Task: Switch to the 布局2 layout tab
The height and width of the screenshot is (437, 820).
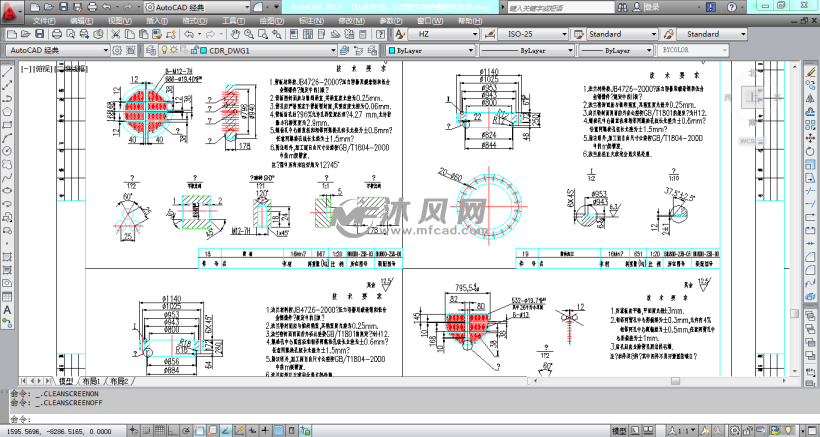Action: [x=119, y=381]
